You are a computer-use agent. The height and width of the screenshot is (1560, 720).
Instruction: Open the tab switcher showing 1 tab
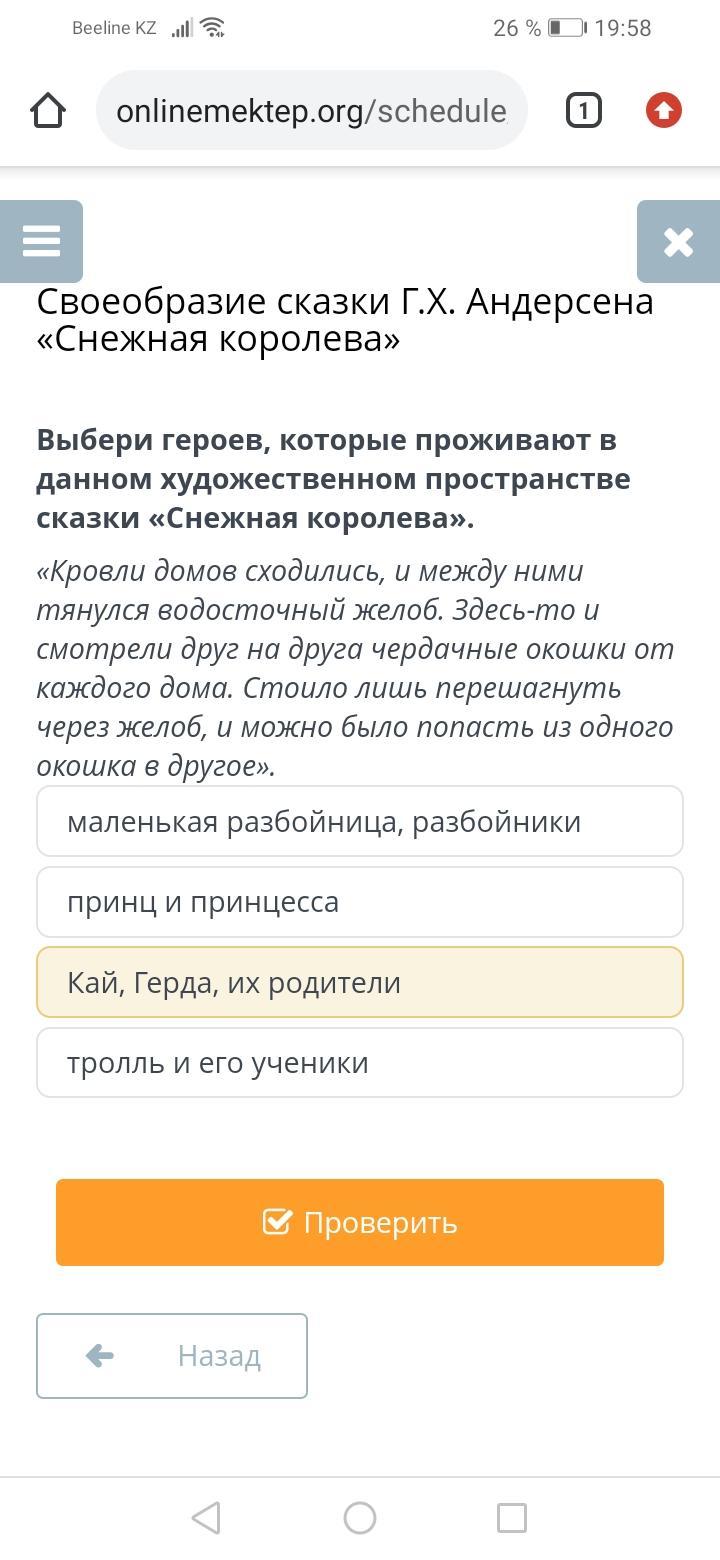tap(584, 111)
